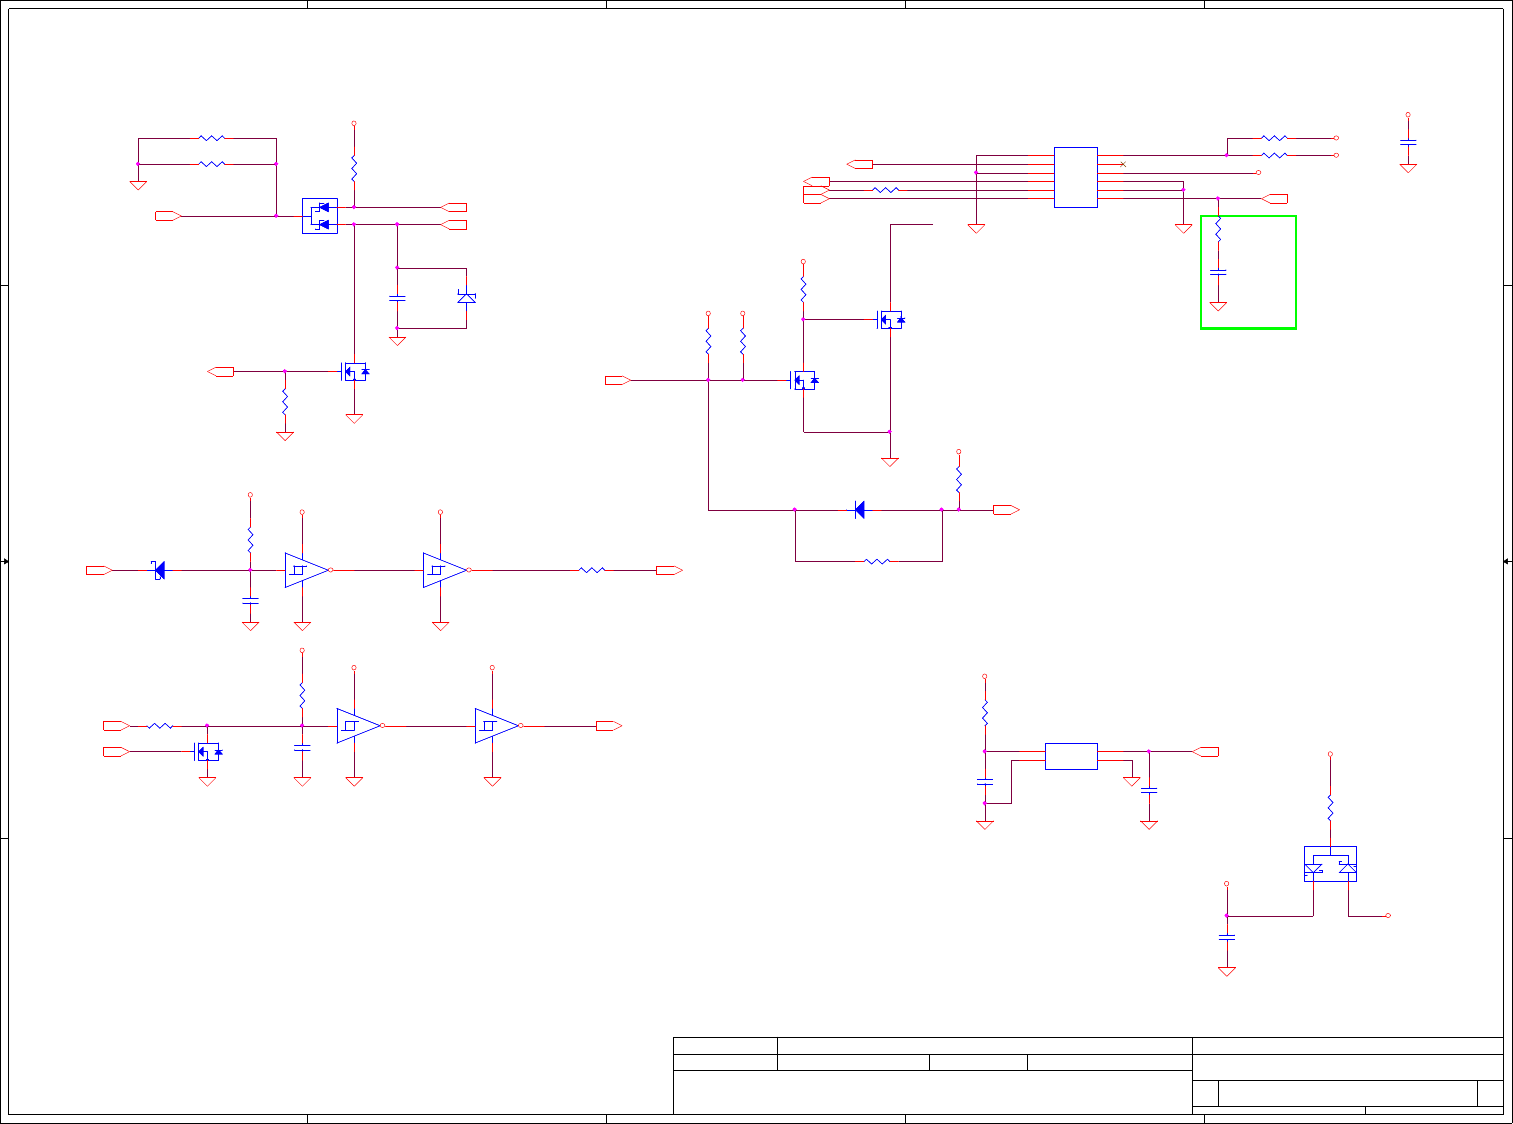
Task: Select the wide regulator block with three leads
Action: 1071,756
